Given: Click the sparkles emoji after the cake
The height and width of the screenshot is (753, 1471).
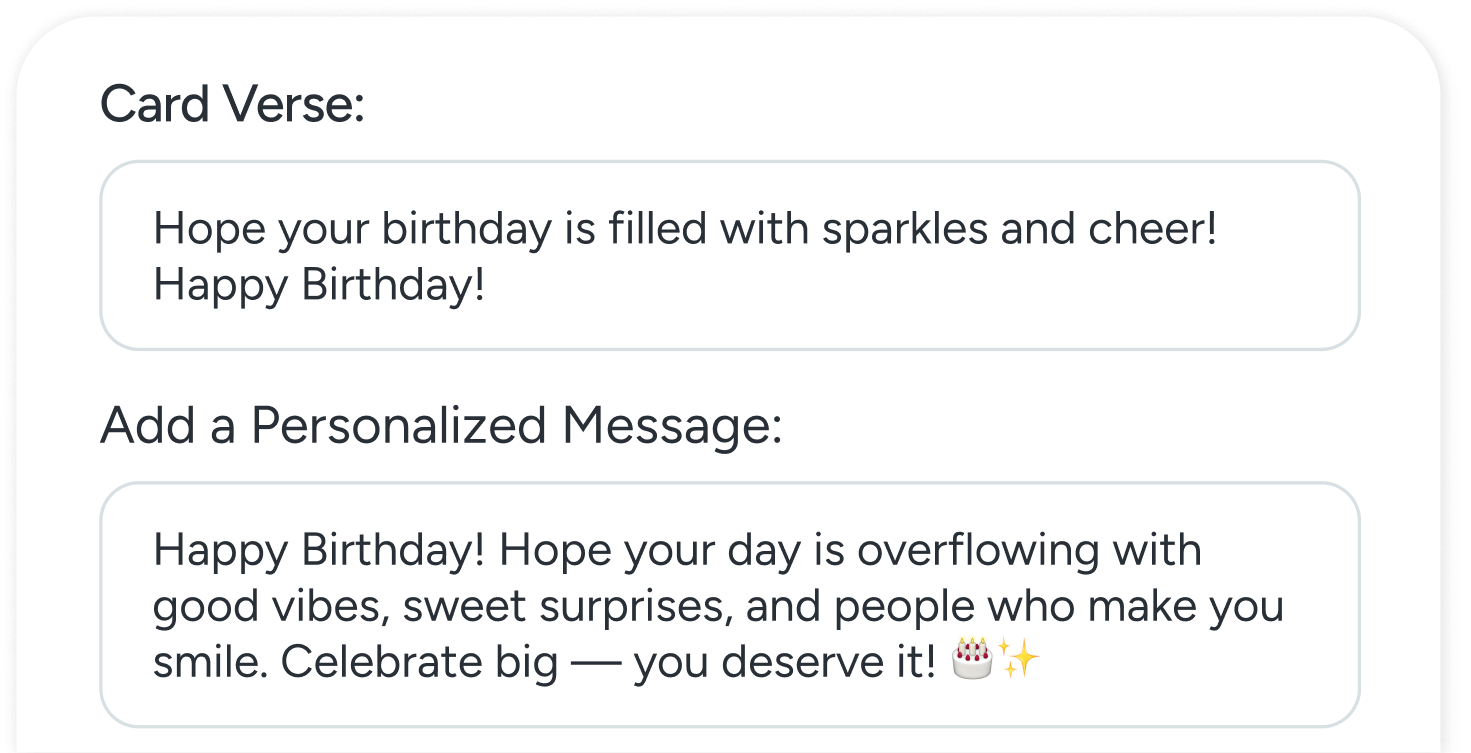Looking at the screenshot, I should click(x=1020, y=661).
